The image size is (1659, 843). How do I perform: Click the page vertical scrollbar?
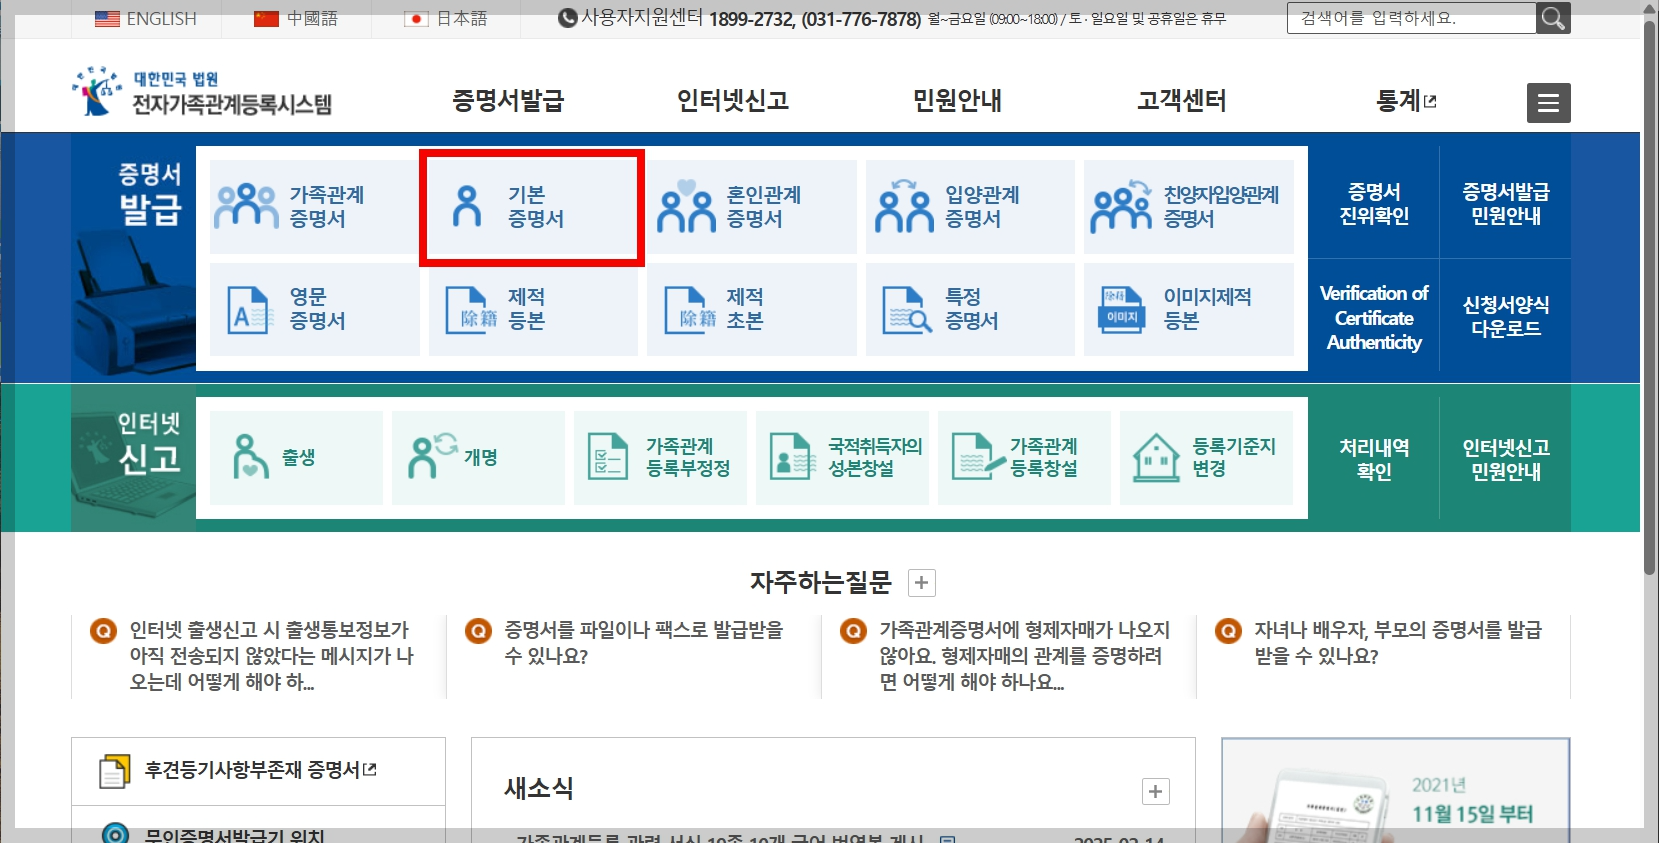click(x=1650, y=297)
